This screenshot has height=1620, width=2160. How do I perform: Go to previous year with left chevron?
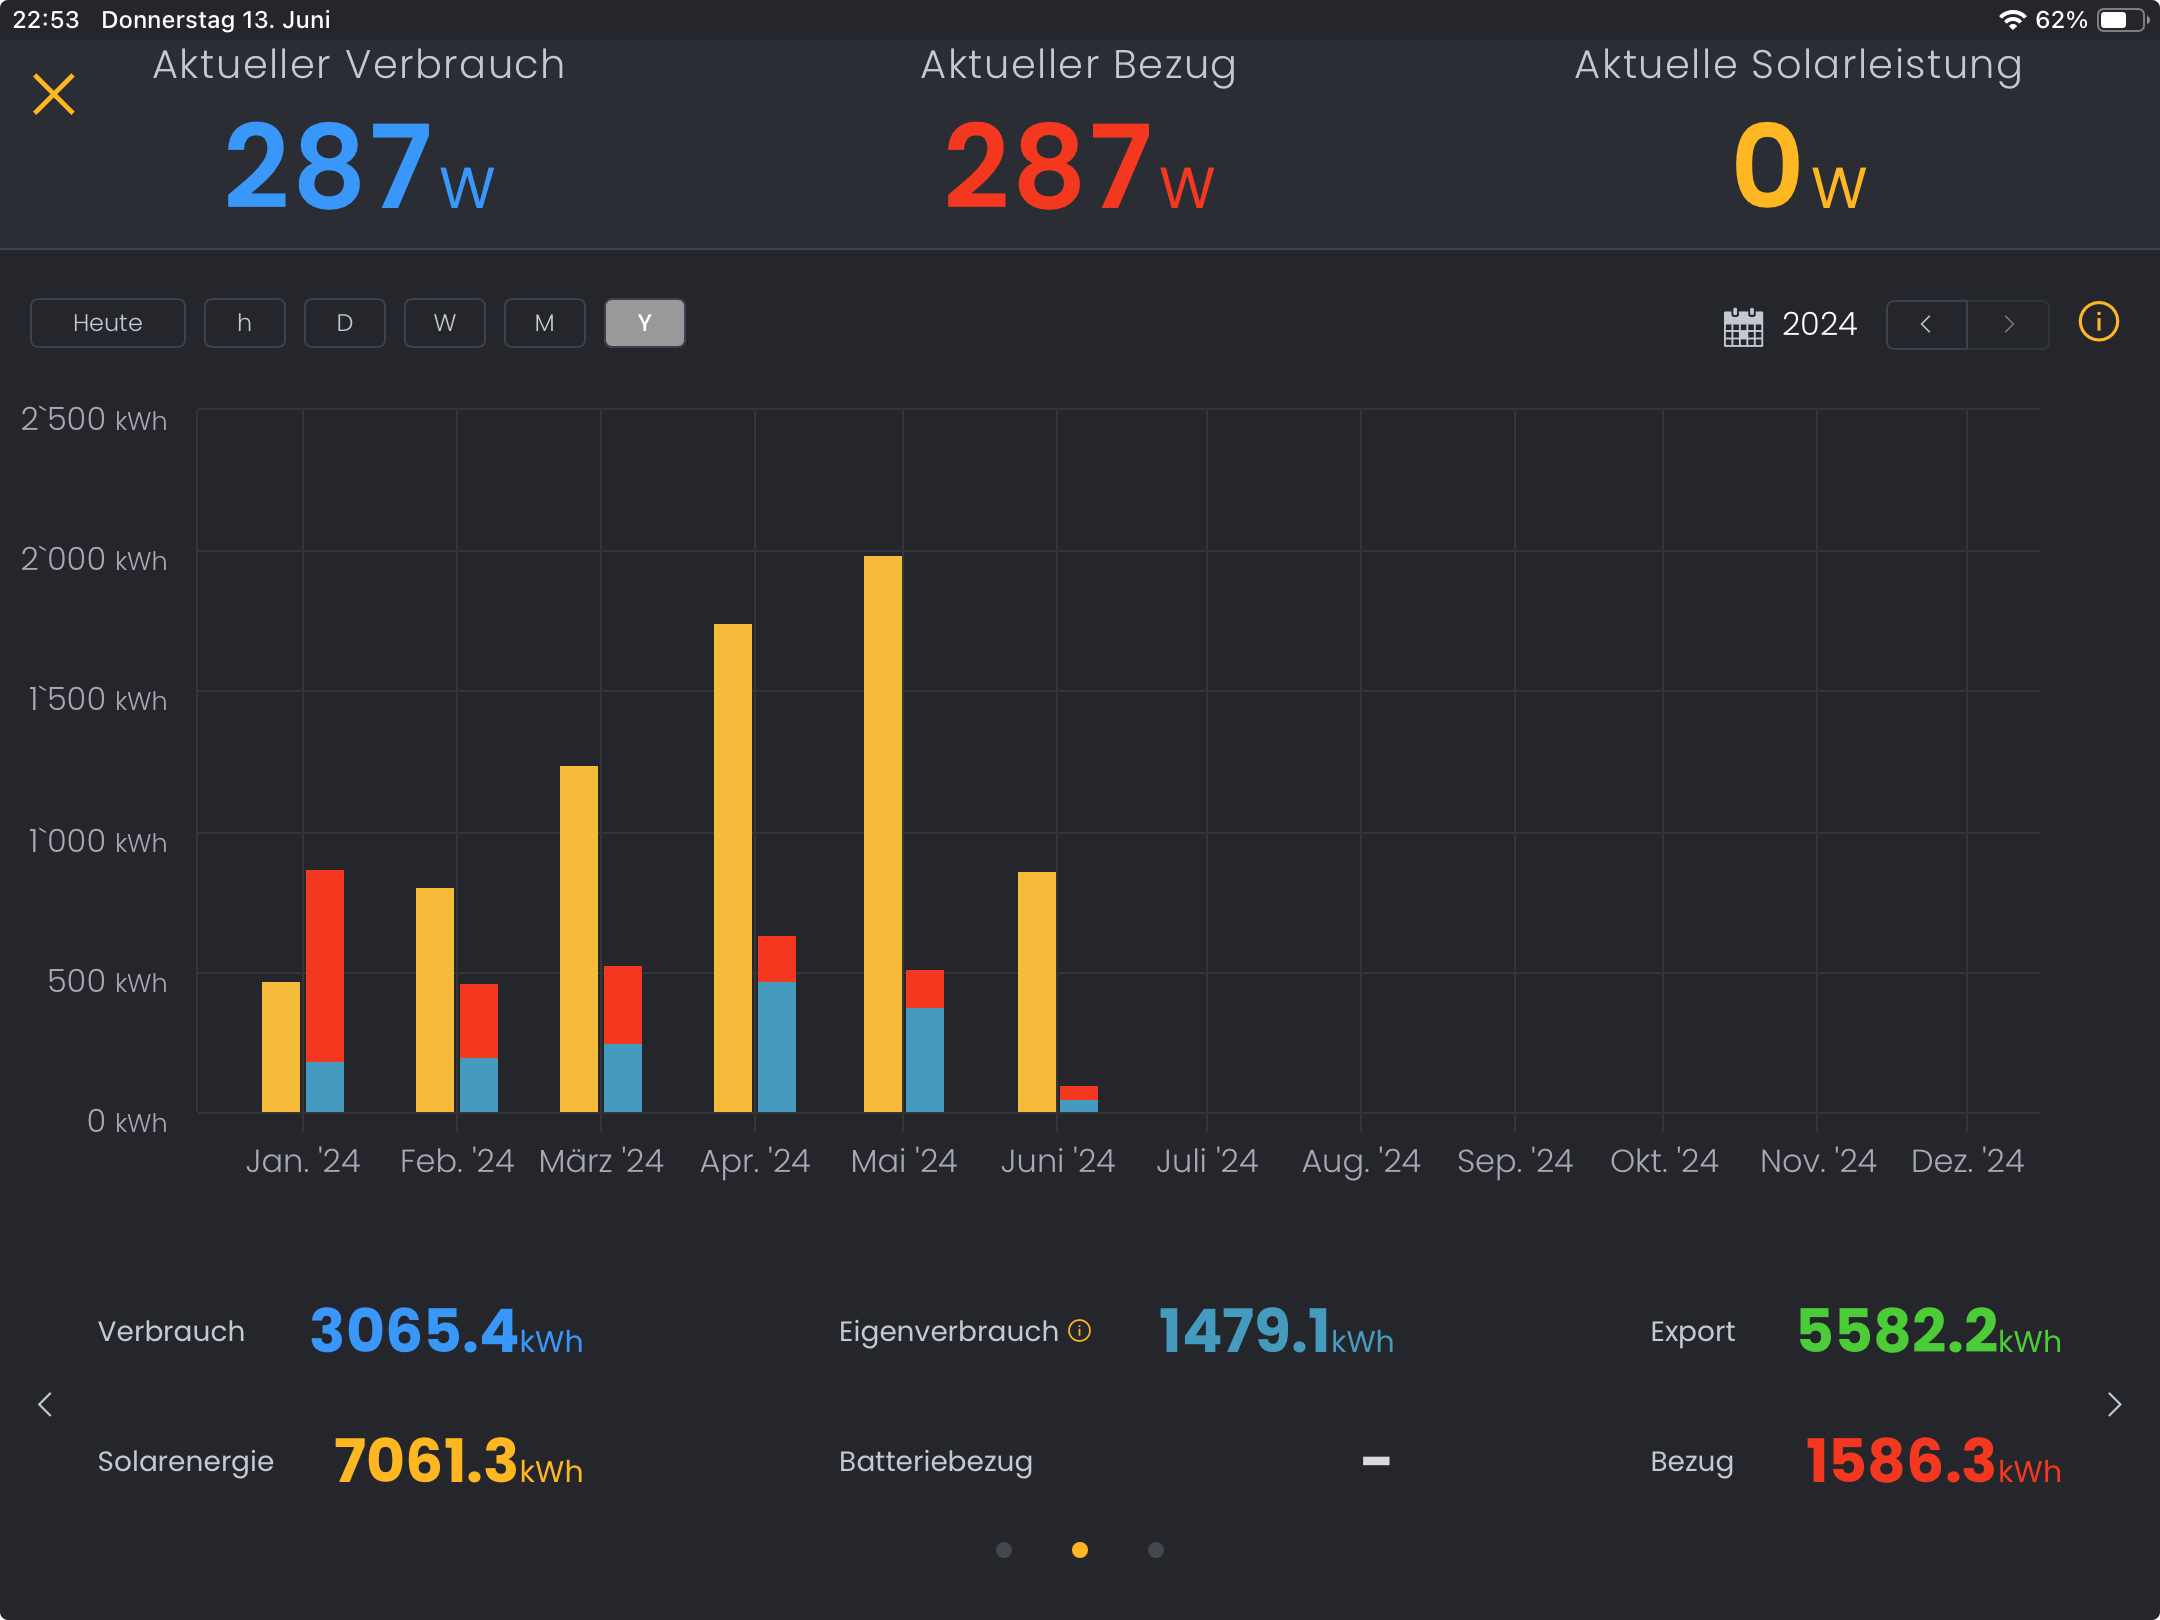[x=1926, y=324]
